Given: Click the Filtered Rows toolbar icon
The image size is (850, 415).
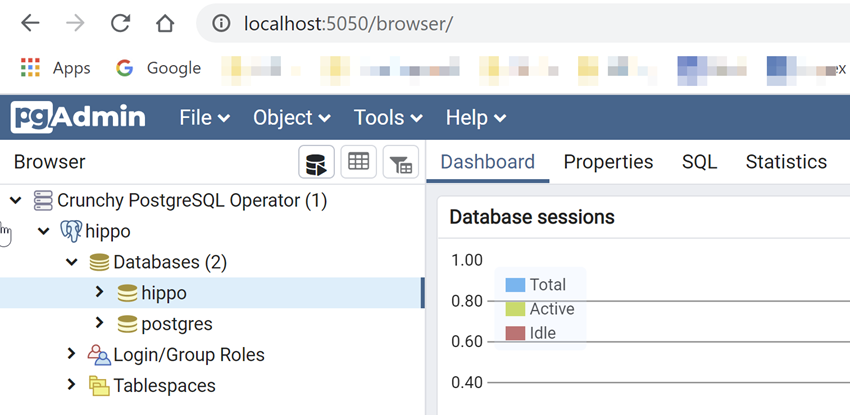Looking at the screenshot, I should point(401,162).
